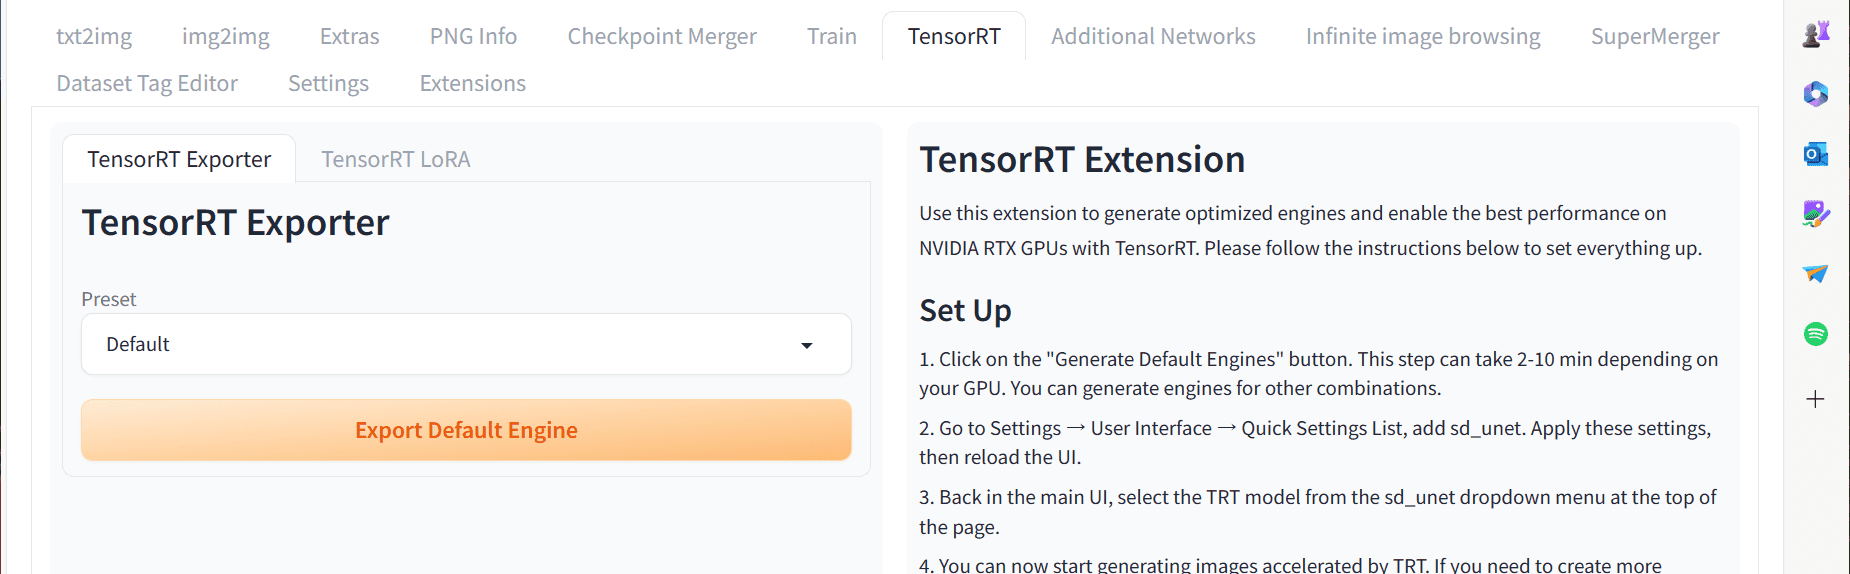Open the PNG Info tab
The width and height of the screenshot is (1850, 574).
point(473,36)
